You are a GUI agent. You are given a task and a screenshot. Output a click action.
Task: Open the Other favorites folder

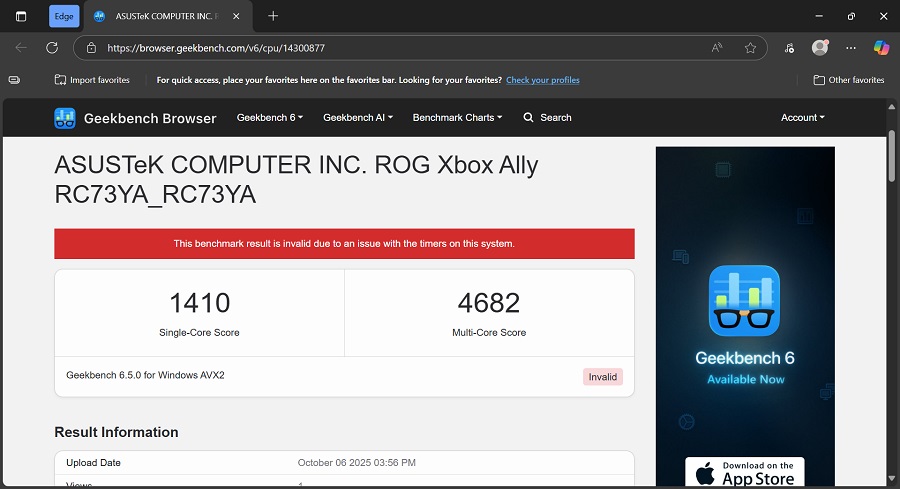849,80
